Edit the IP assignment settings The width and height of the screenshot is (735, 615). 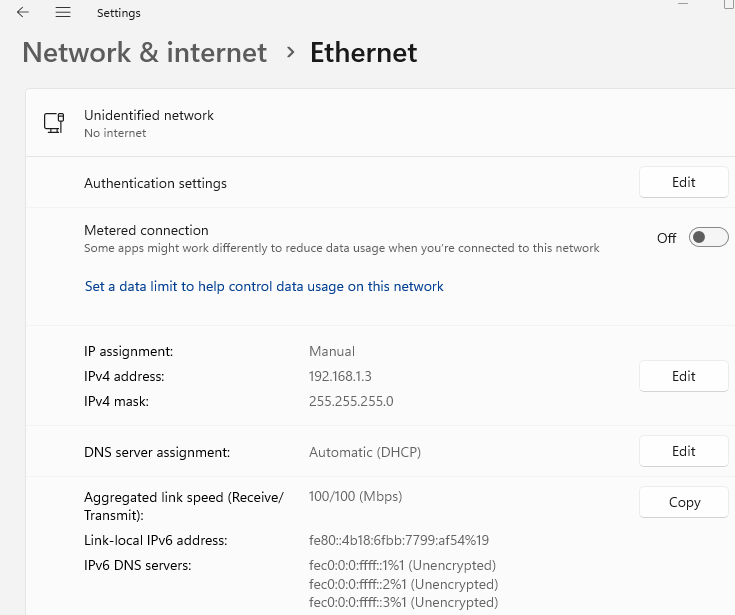(683, 376)
